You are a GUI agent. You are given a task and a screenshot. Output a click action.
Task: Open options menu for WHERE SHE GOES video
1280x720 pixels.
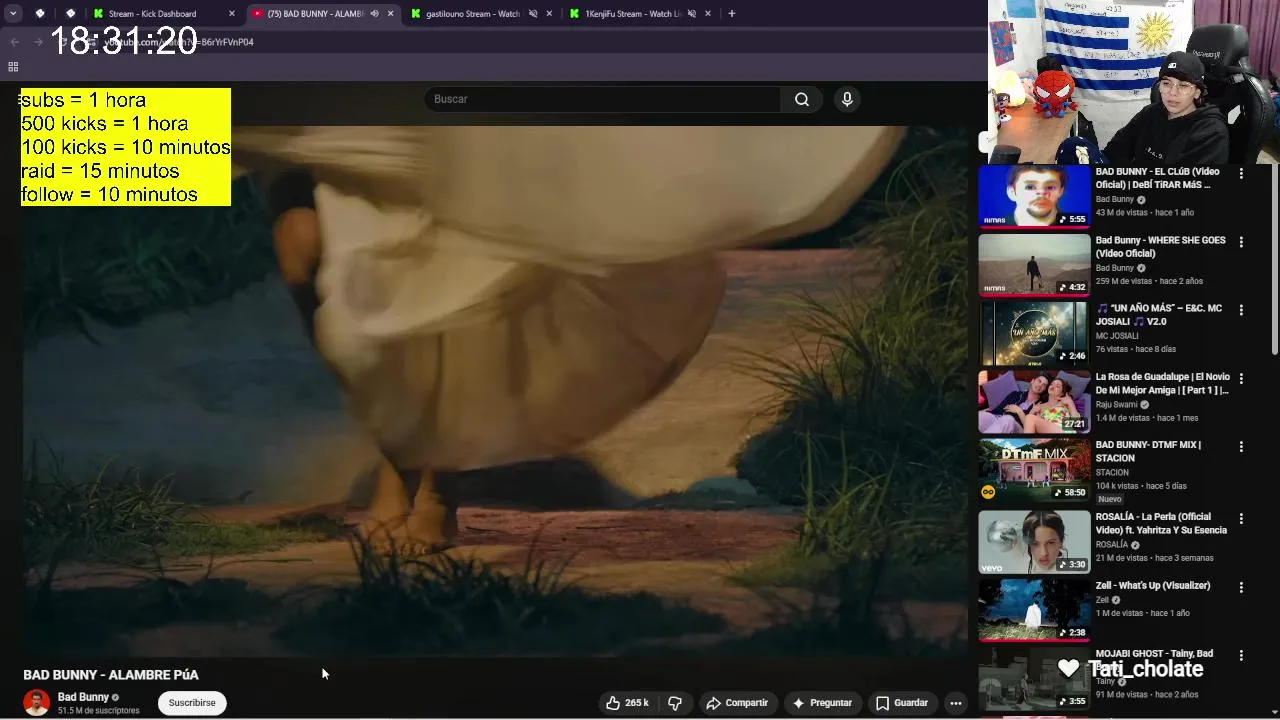(1241, 242)
